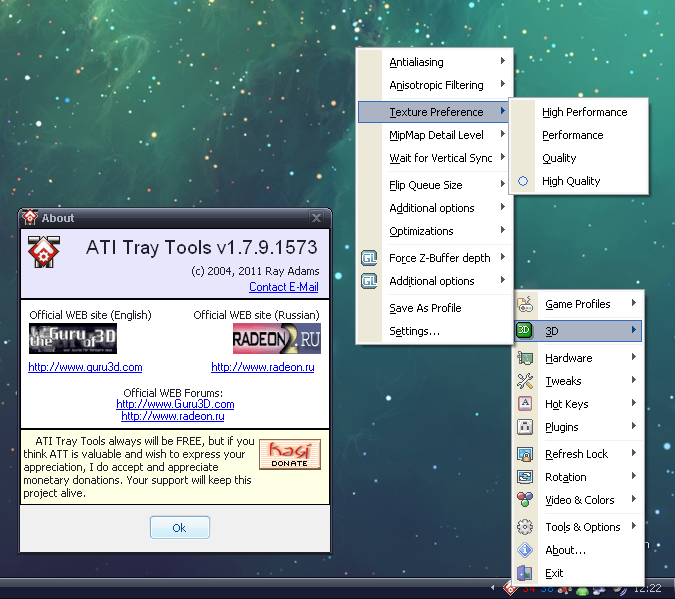Click the Tools & Options gear icon

(525, 527)
